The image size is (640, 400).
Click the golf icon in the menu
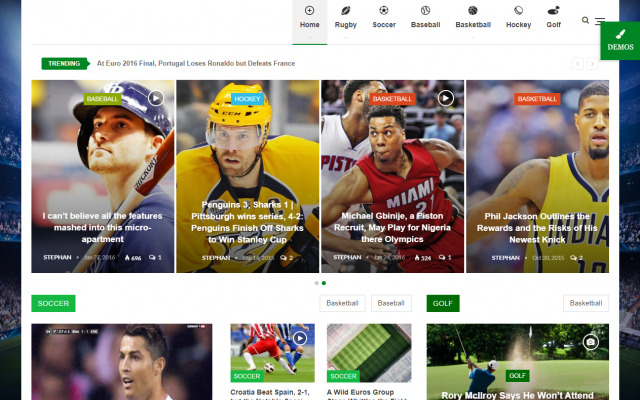553,10
